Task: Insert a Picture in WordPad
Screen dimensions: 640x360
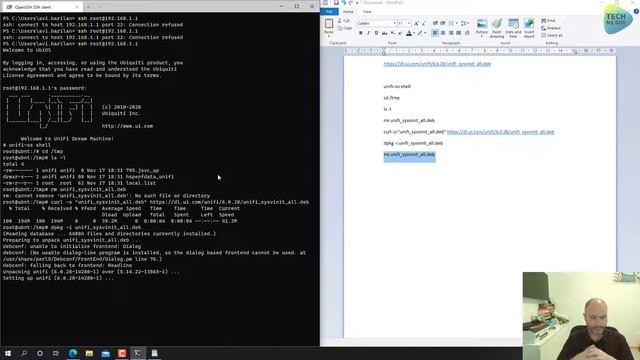Action: pyautogui.click(x=482, y=23)
